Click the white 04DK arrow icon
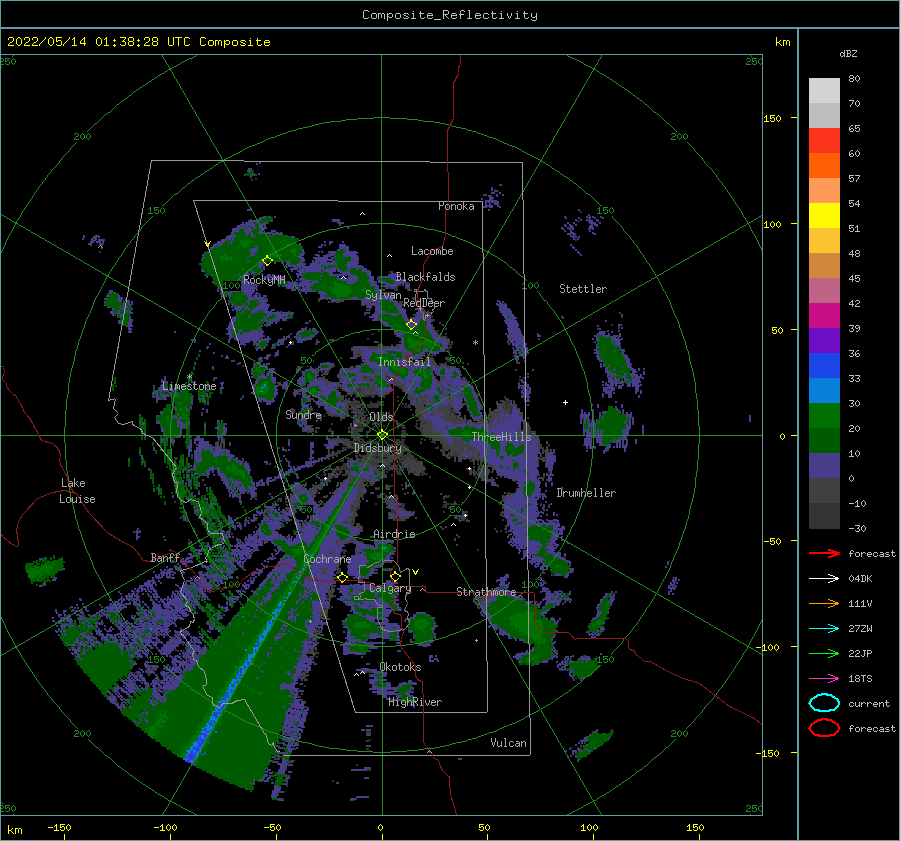Screen dimensions: 900x841 point(824,579)
